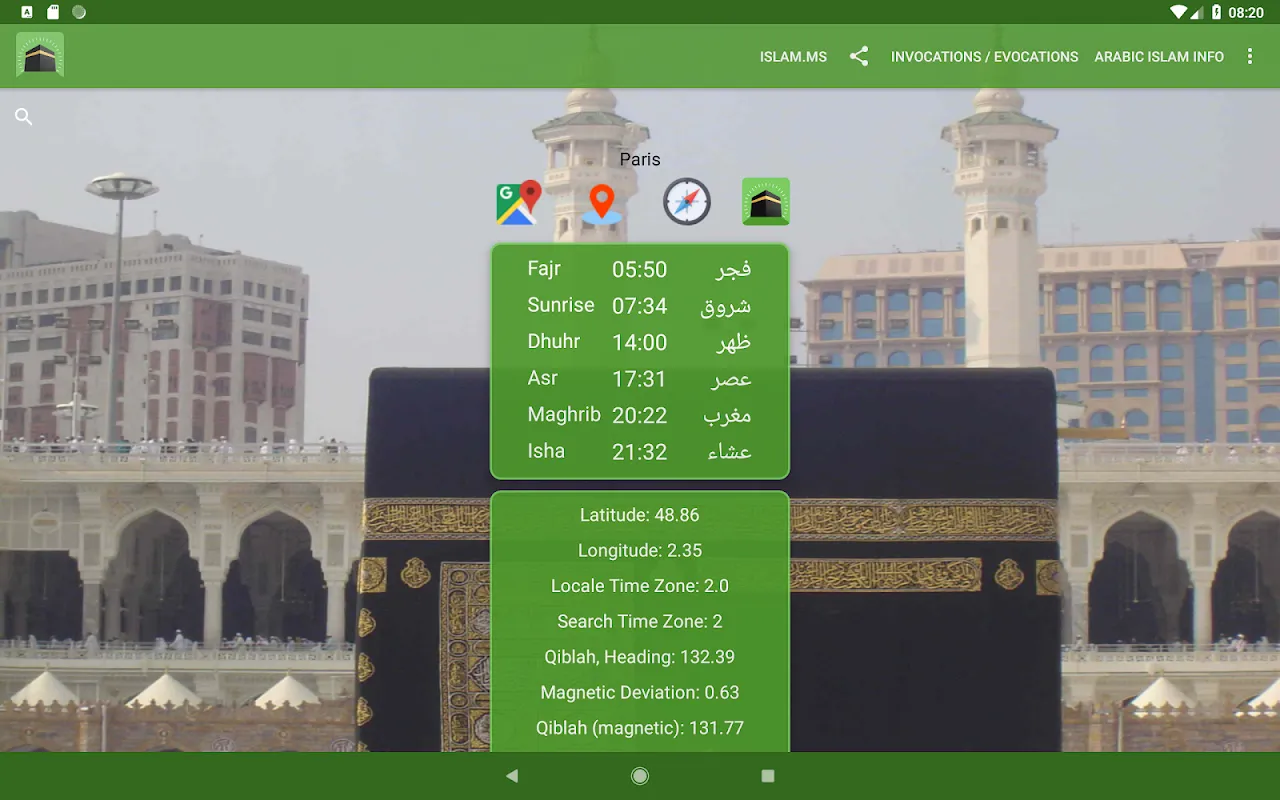The height and width of the screenshot is (800, 1280).
Task: Open the Google Maps icon
Action: click(x=518, y=202)
